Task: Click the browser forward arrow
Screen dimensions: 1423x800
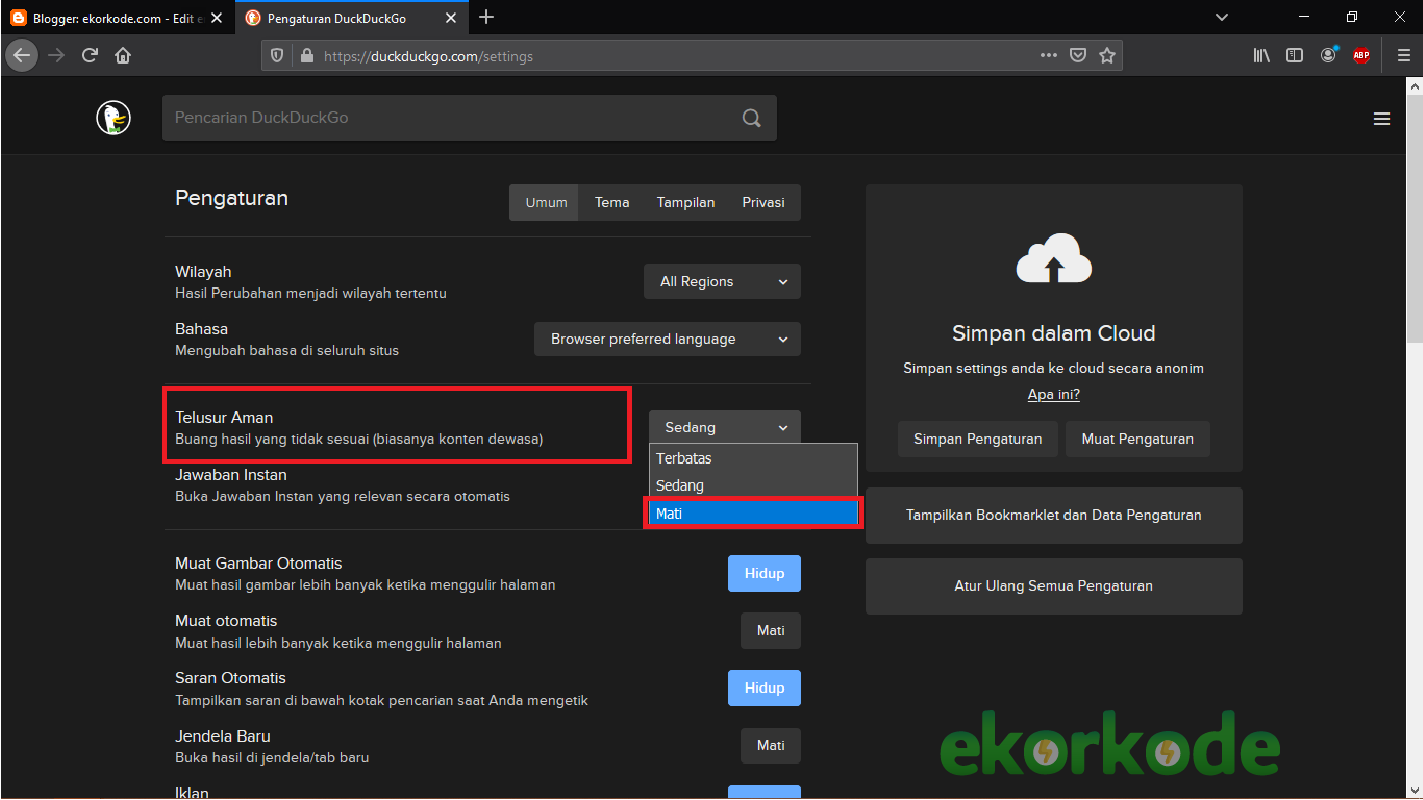Action: pyautogui.click(x=56, y=56)
